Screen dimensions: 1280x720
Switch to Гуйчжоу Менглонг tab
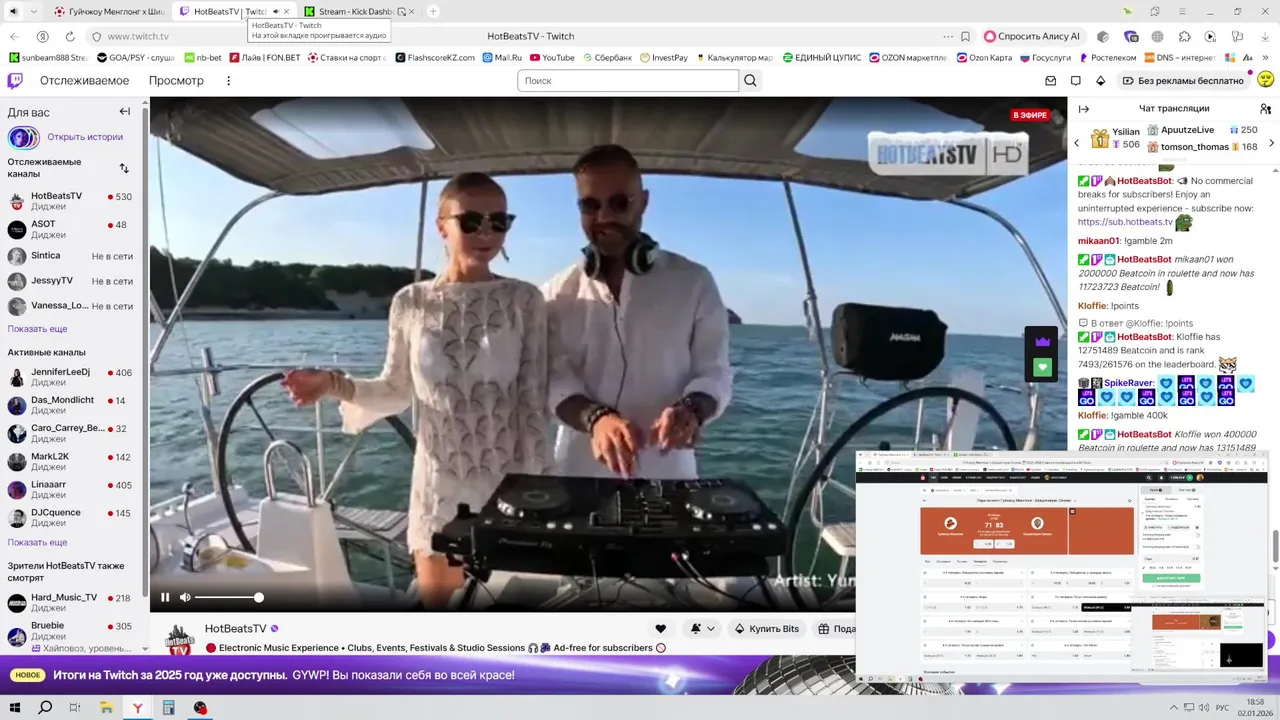tap(110, 11)
